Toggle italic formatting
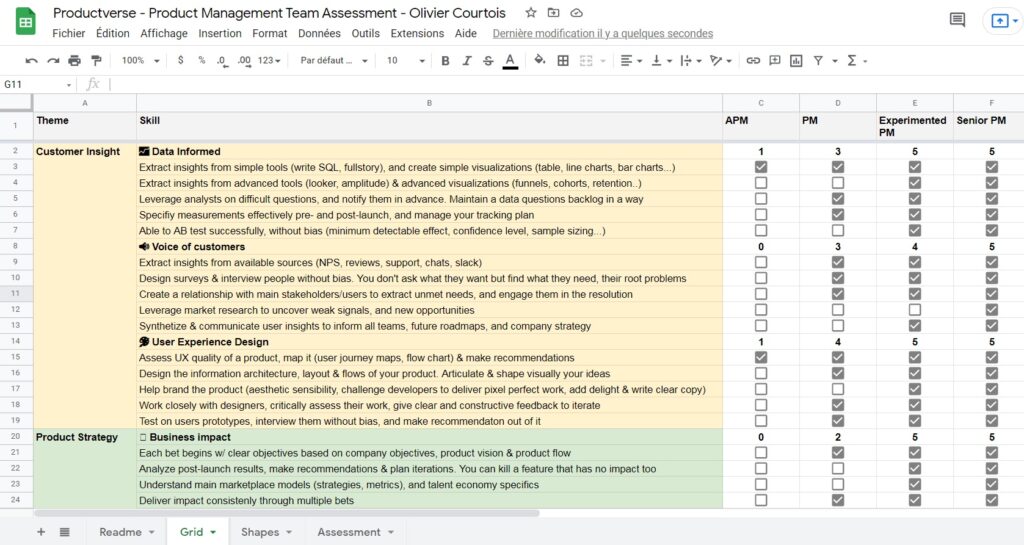This screenshot has width=1024, height=545. 466,61
